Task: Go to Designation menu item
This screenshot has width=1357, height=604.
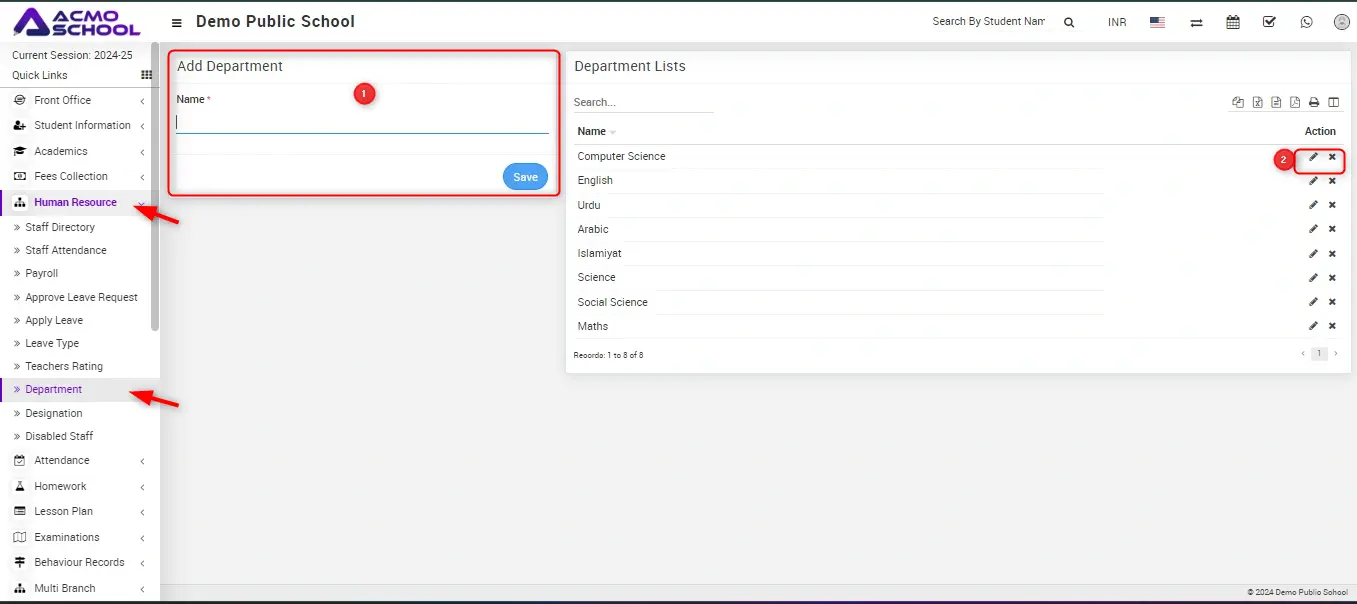Action: pos(54,413)
